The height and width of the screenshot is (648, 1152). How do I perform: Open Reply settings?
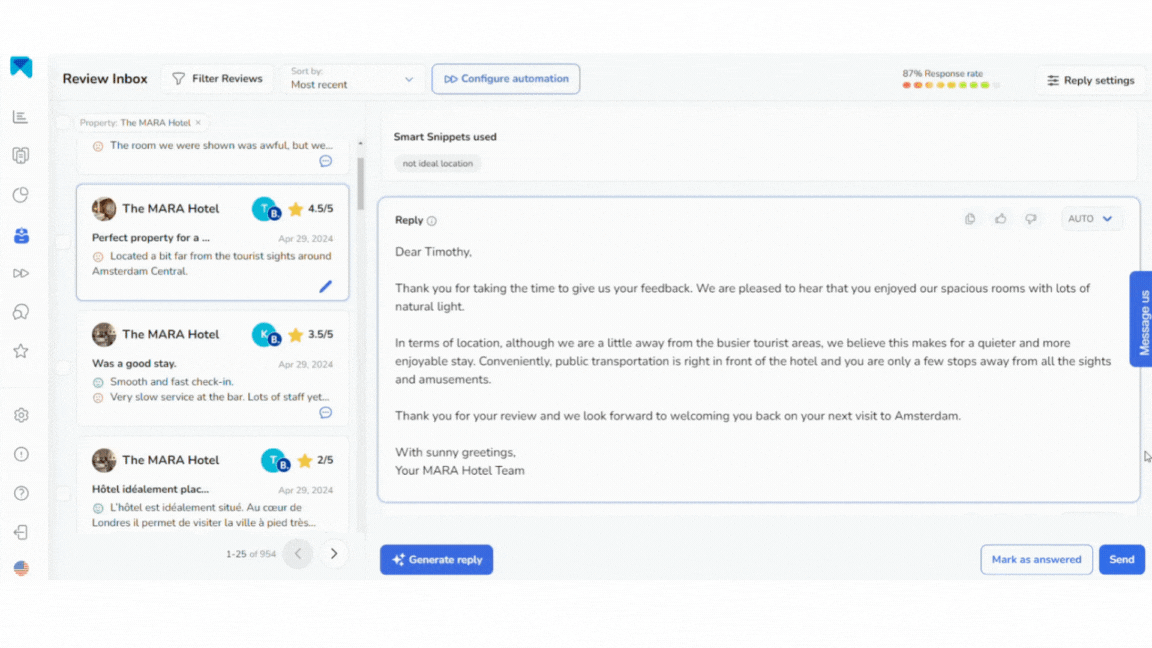click(x=1090, y=80)
